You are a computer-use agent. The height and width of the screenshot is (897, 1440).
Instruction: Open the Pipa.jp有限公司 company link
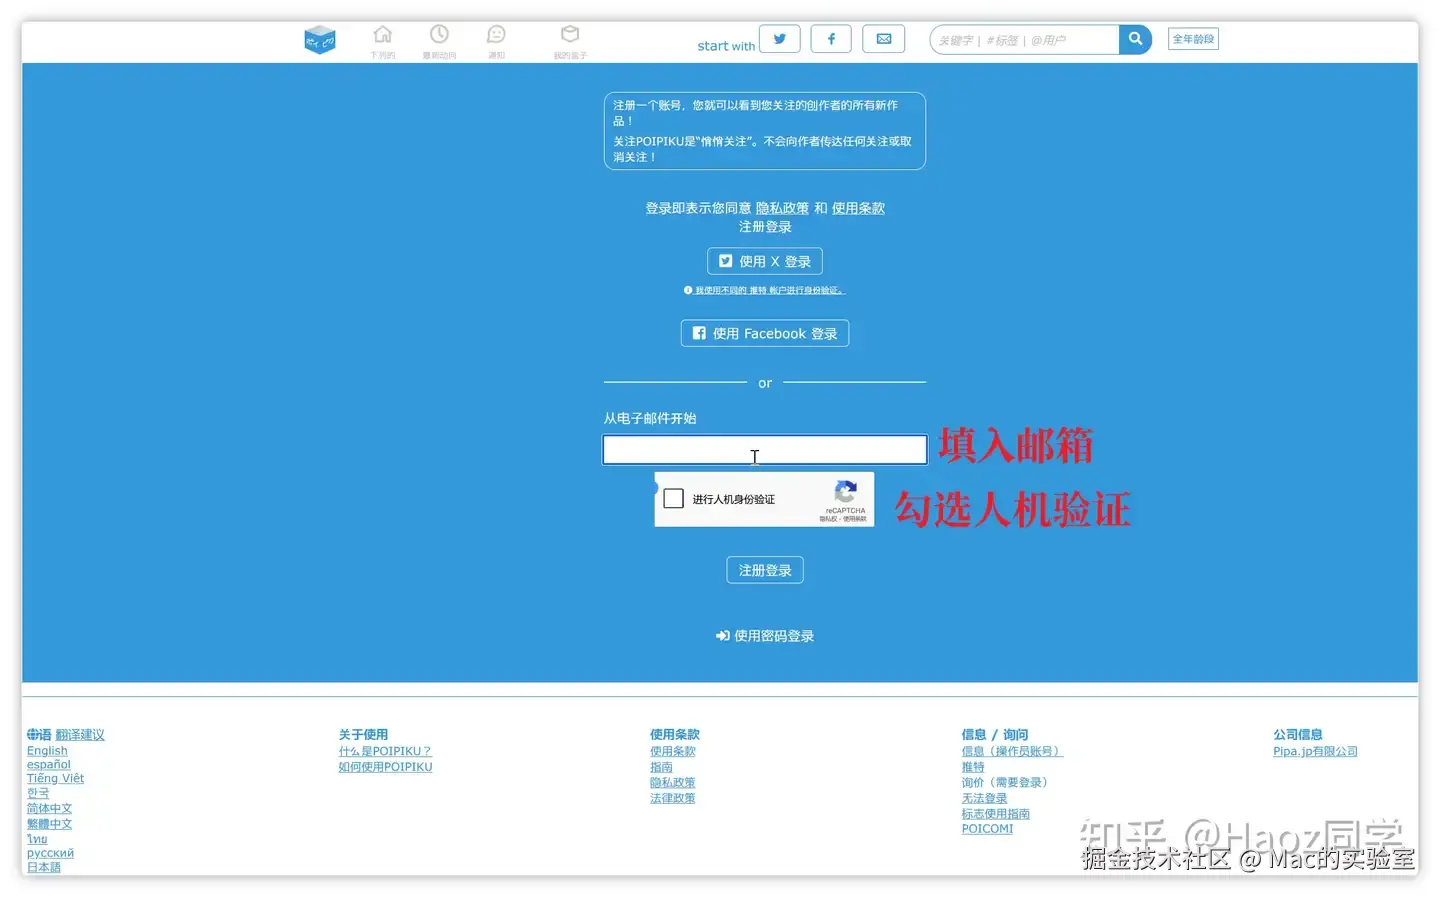1315,751
